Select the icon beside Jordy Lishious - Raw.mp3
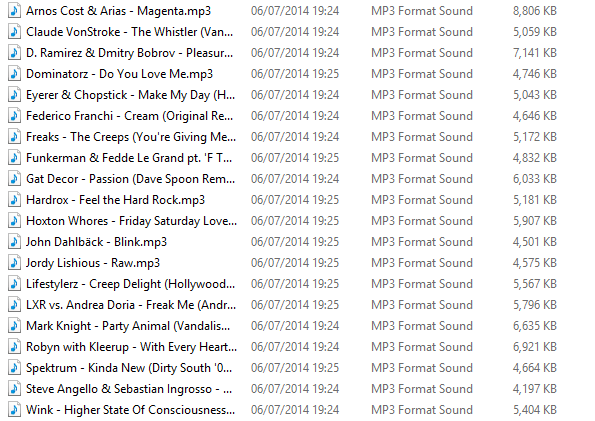This screenshot has height=421, width=595. point(14,263)
